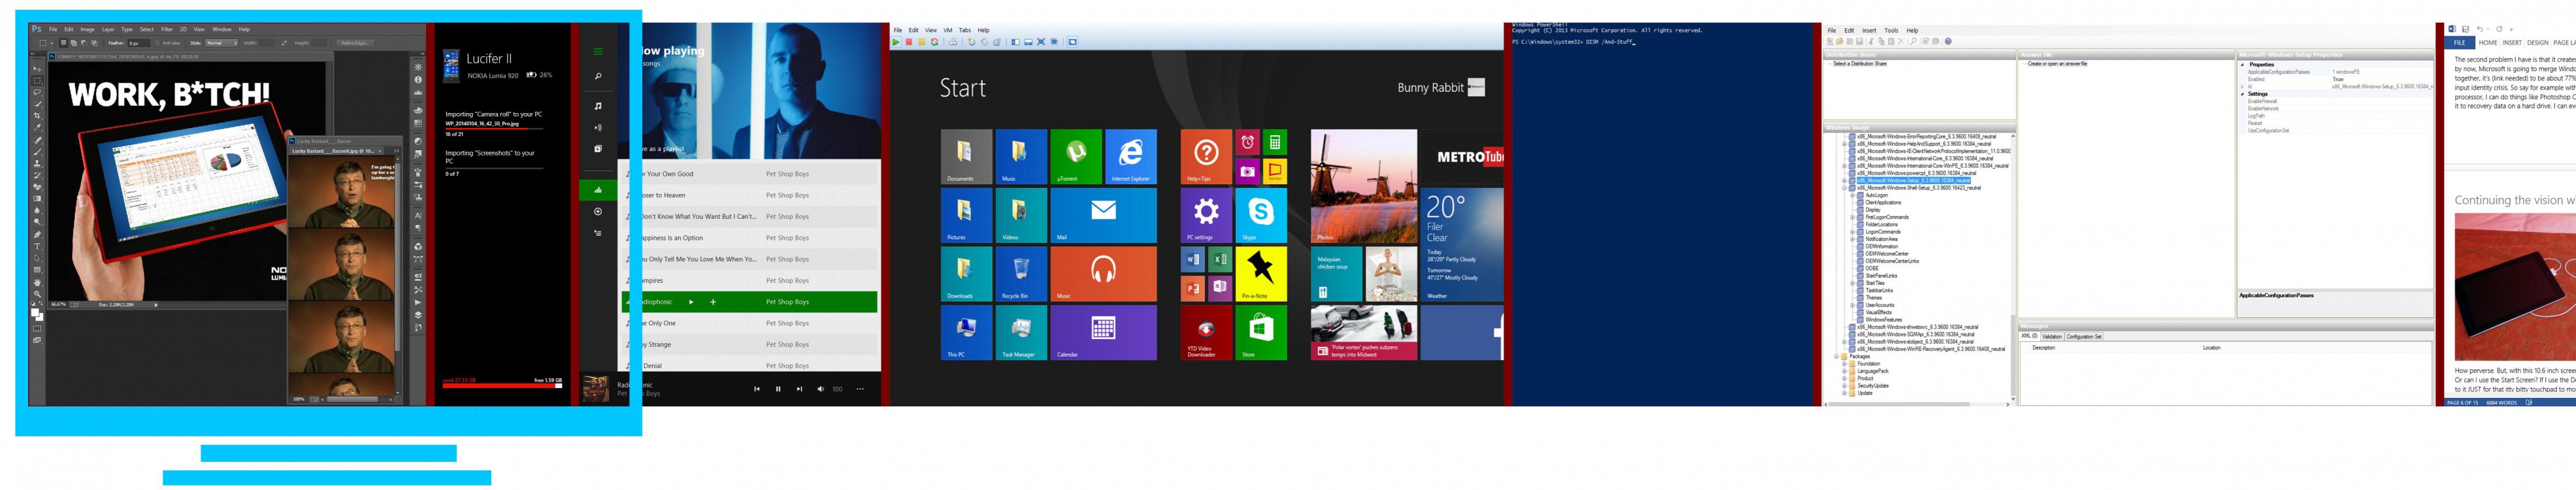This screenshot has height=490, width=2576.
Task: Open the Task Manager tile
Action: point(1021,332)
